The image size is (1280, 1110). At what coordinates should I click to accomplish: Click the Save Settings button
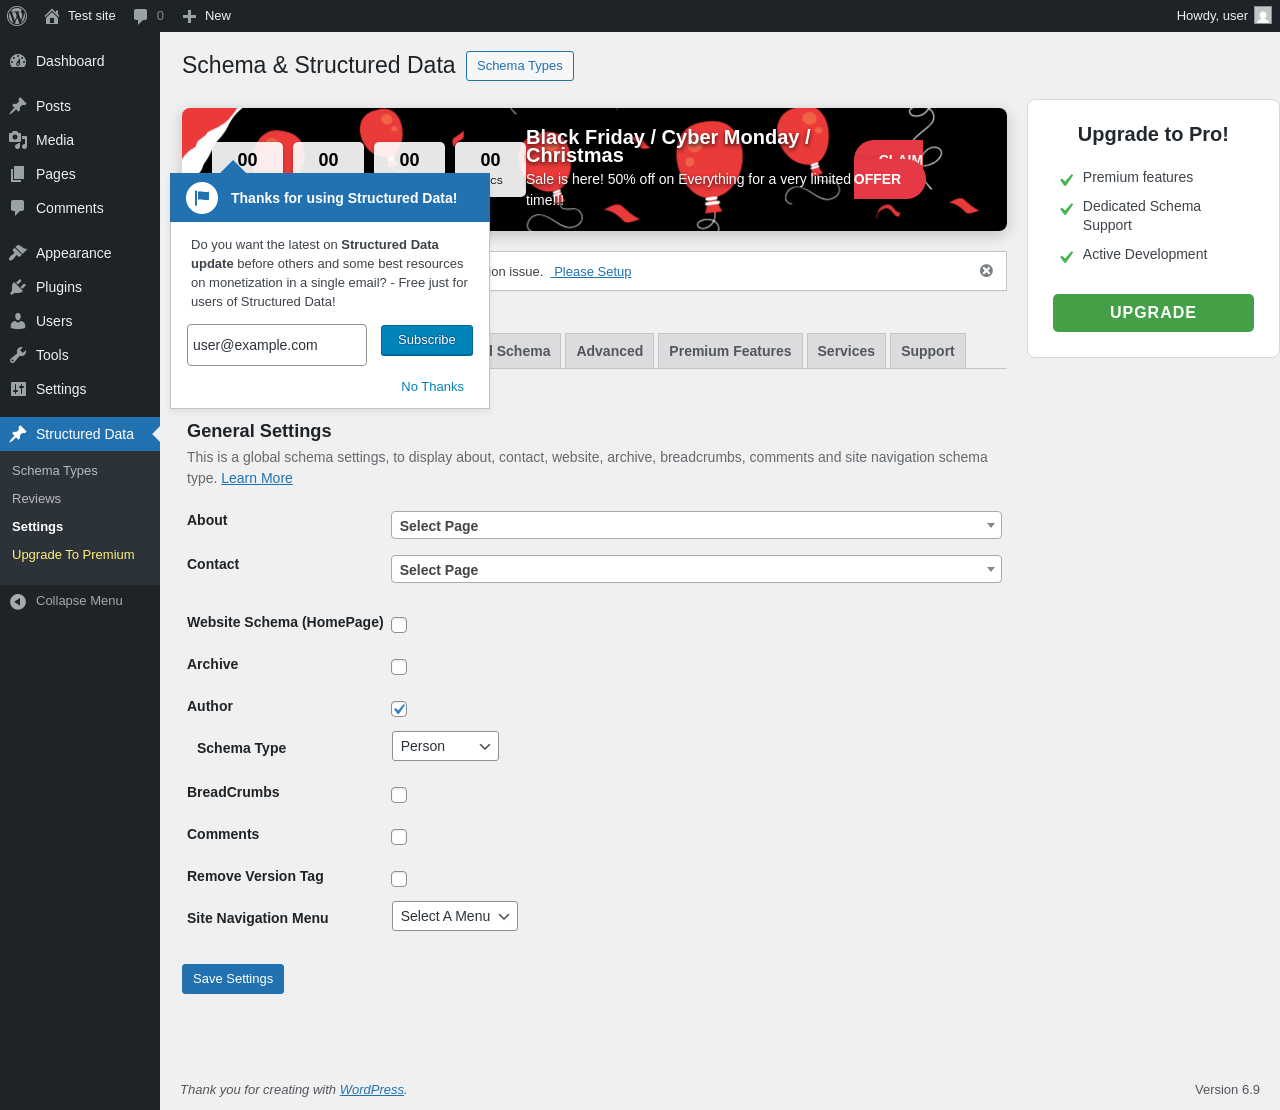pos(233,979)
